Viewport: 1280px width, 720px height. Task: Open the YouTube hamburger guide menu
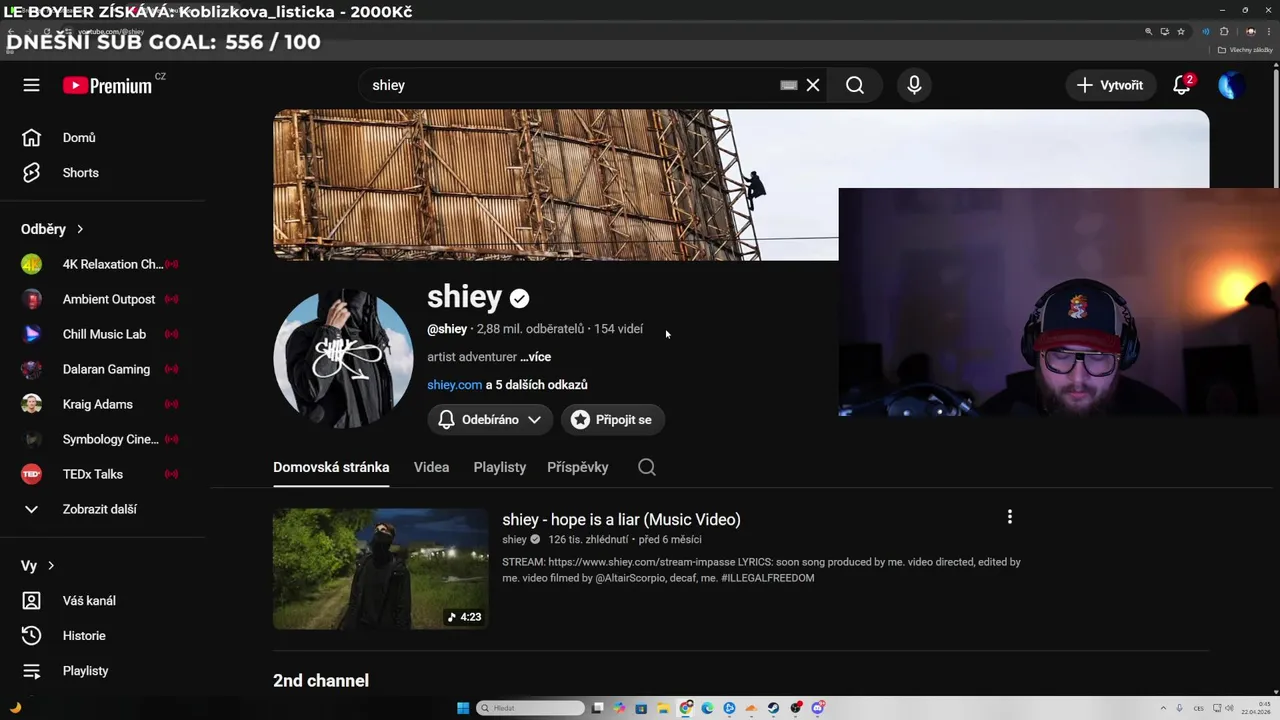tap(31, 85)
